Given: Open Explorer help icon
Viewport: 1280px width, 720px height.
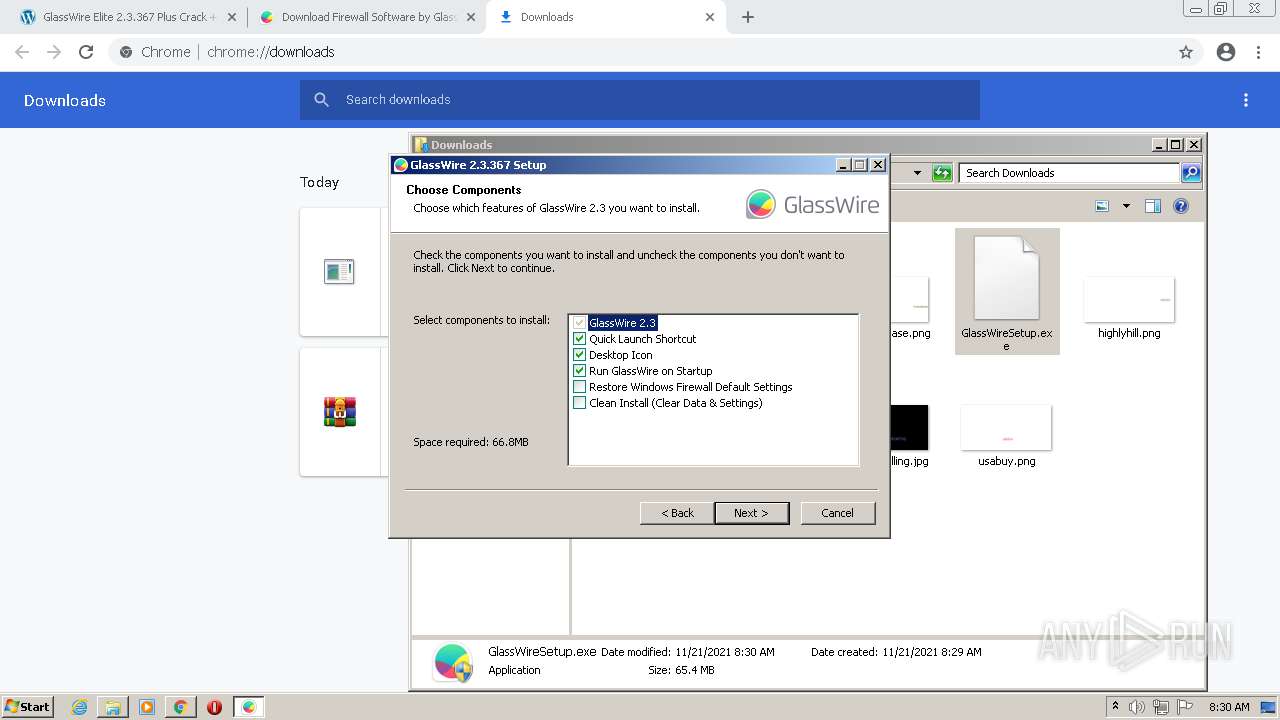Looking at the screenshot, I should [1181, 206].
